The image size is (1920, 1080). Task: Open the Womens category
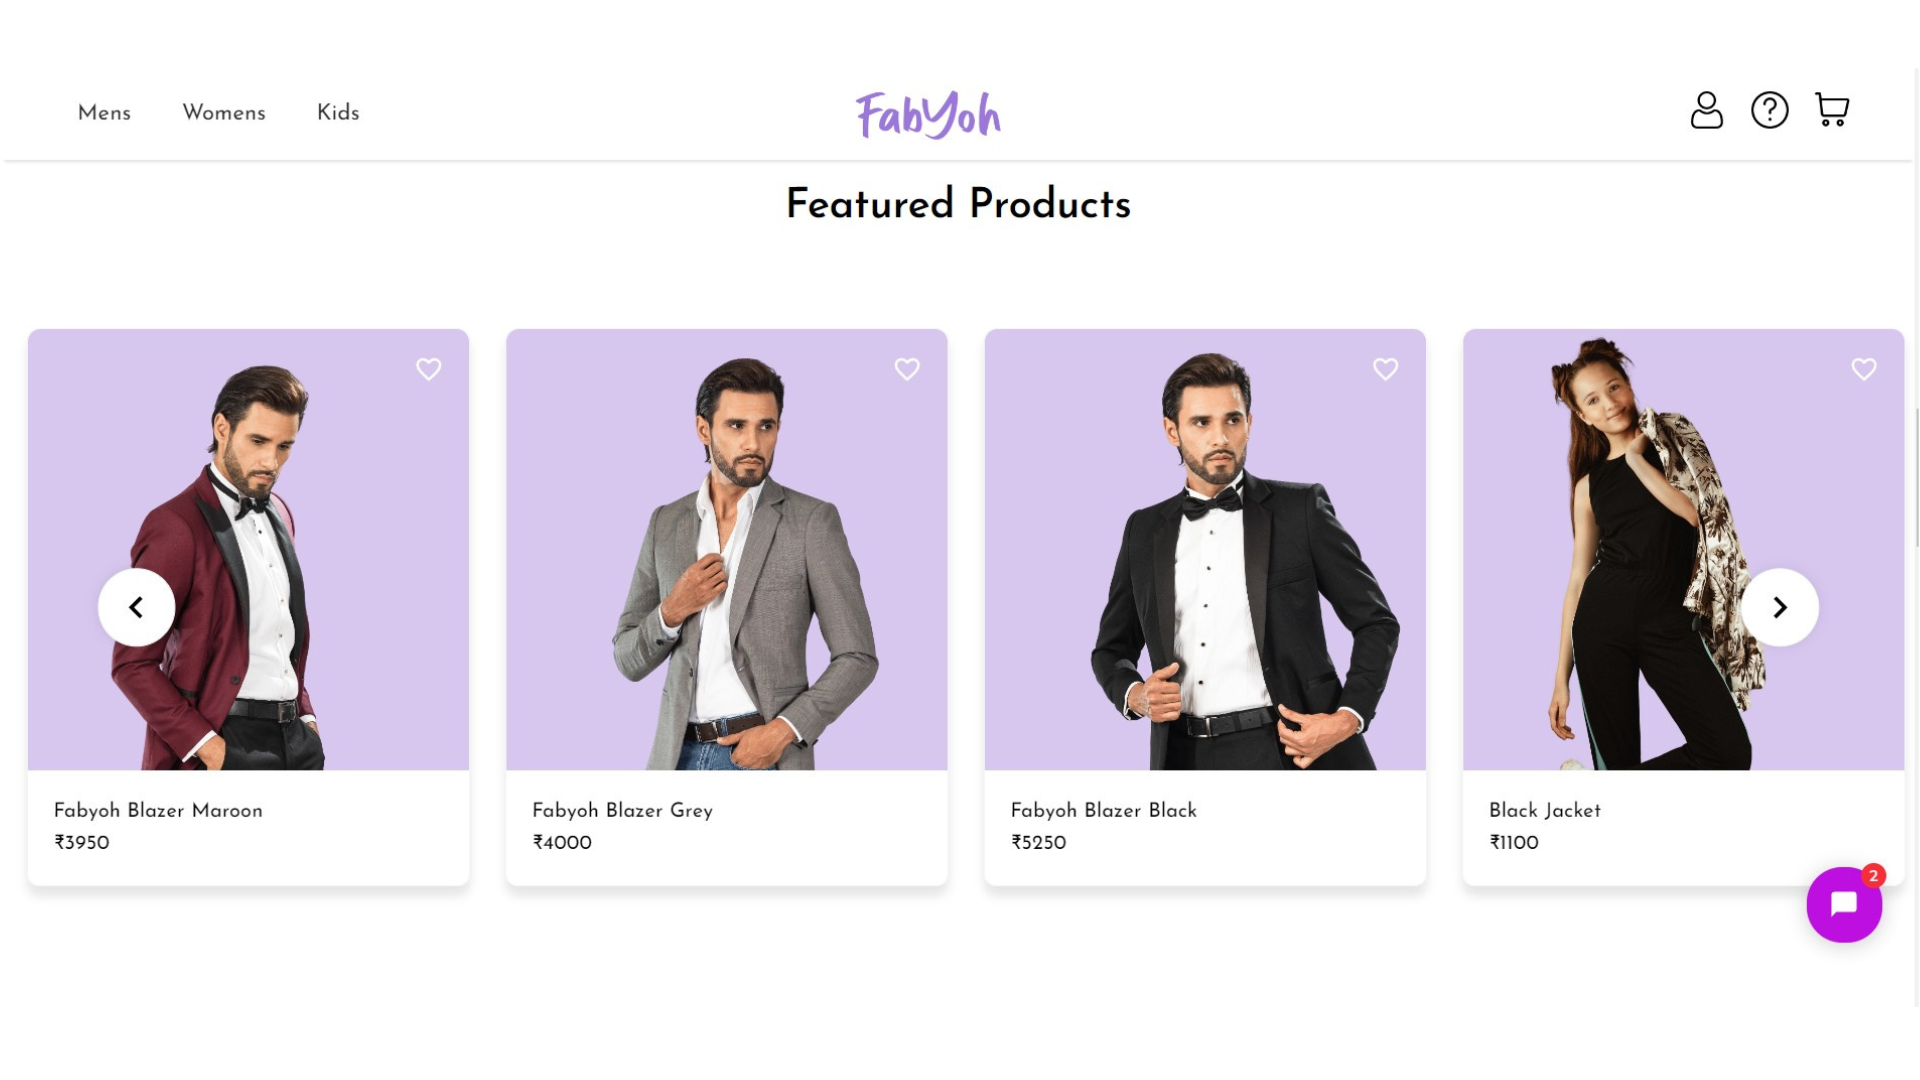[x=224, y=113]
